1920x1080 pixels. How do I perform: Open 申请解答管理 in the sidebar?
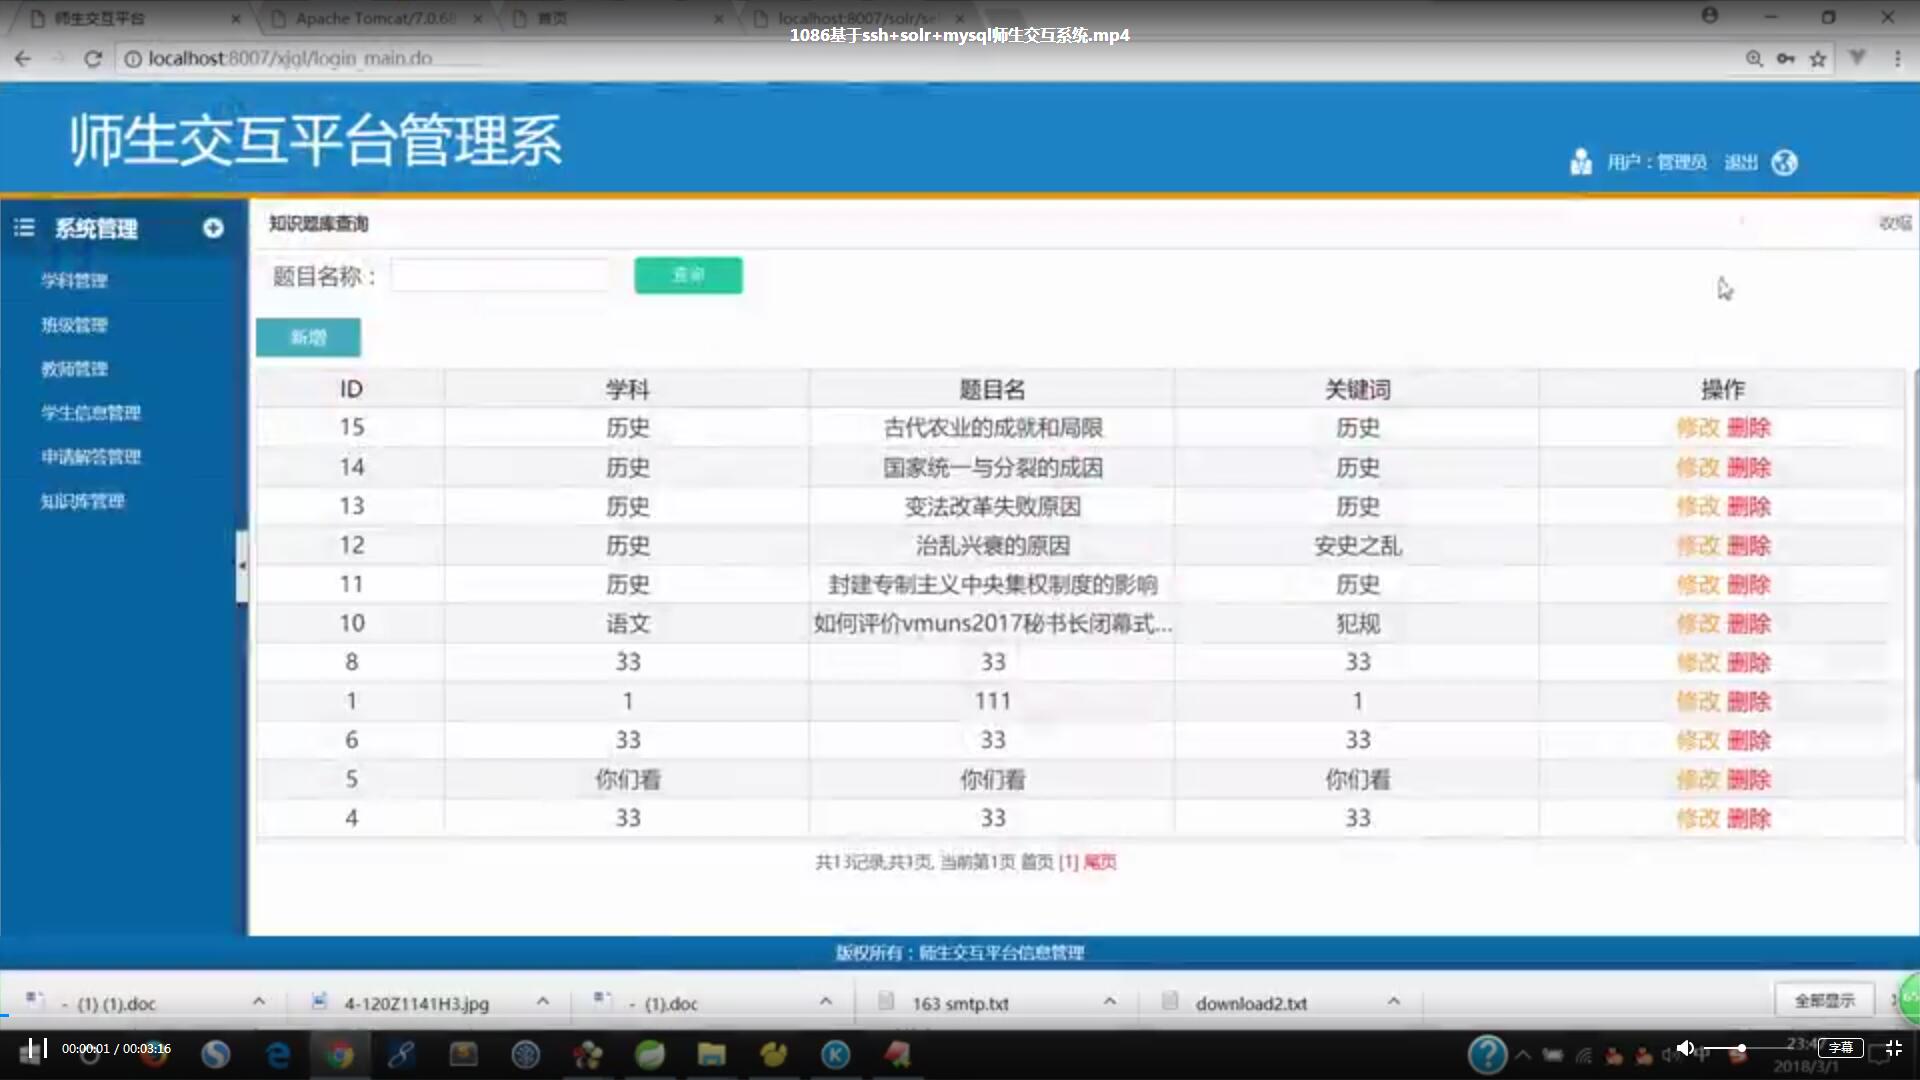pos(91,457)
